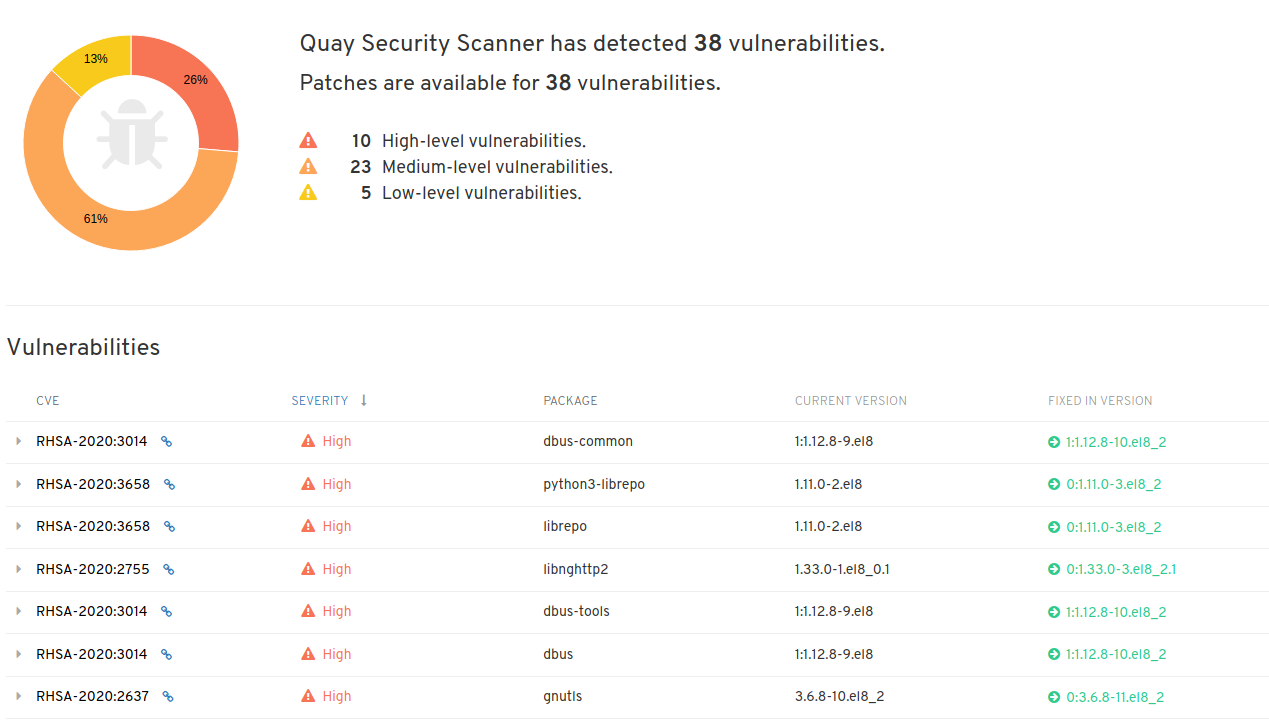This screenshot has height=722, width=1269.
Task: Click link icon beside RHSA-2020:2755
Action: point(169,569)
